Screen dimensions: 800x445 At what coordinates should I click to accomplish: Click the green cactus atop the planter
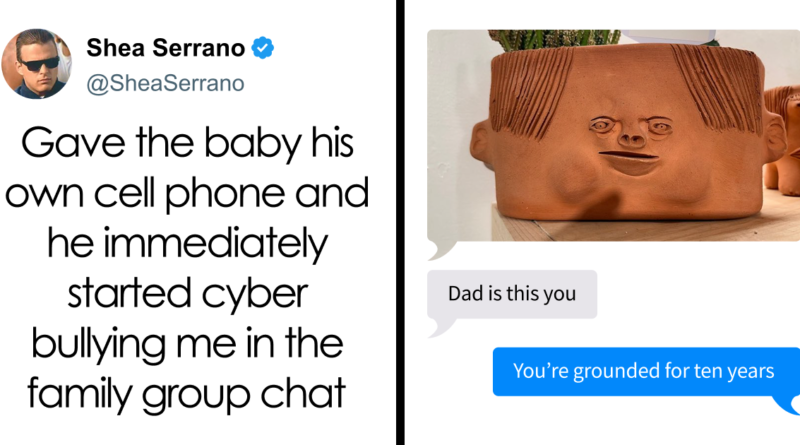554,39
